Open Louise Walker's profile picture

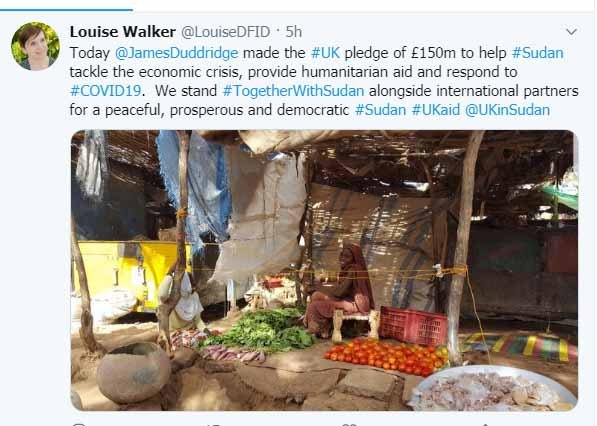[35, 46]
